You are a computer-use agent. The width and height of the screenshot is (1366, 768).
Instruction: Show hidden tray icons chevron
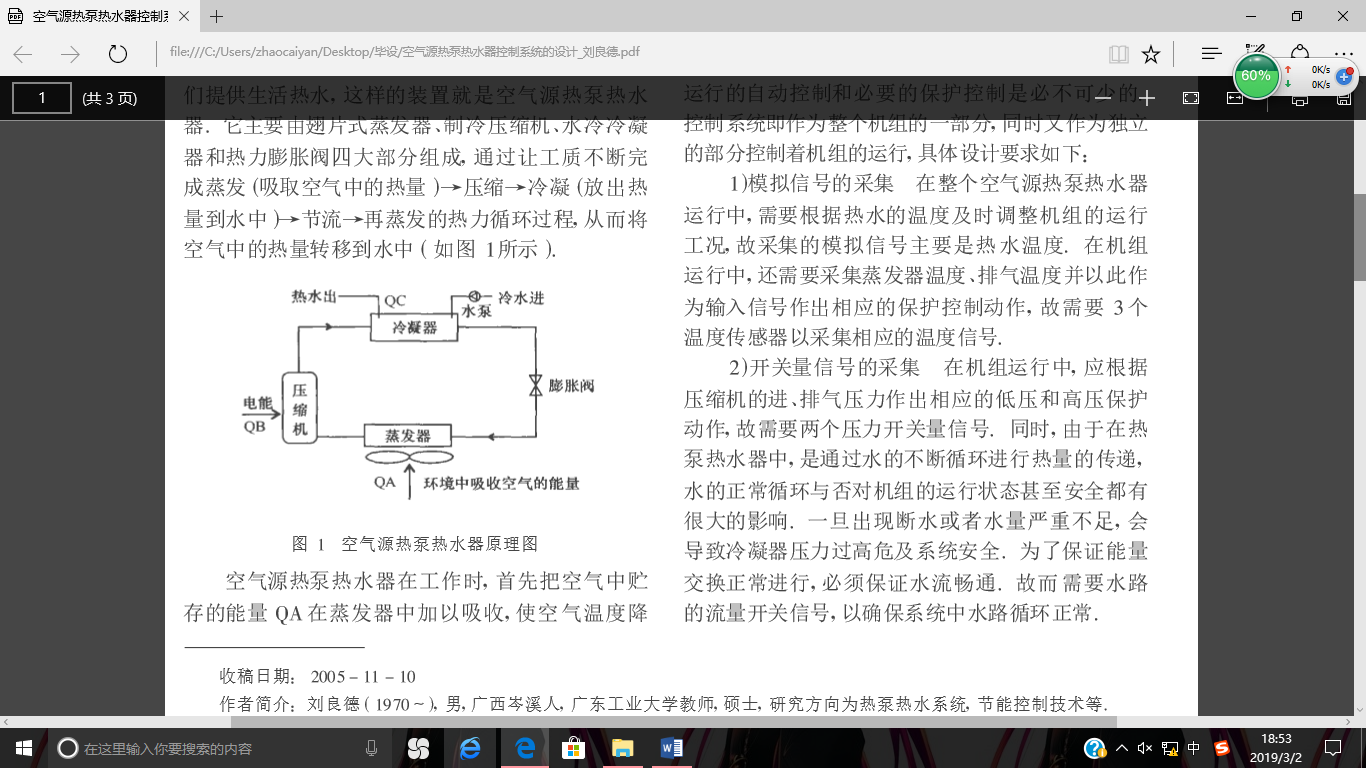1122,748
